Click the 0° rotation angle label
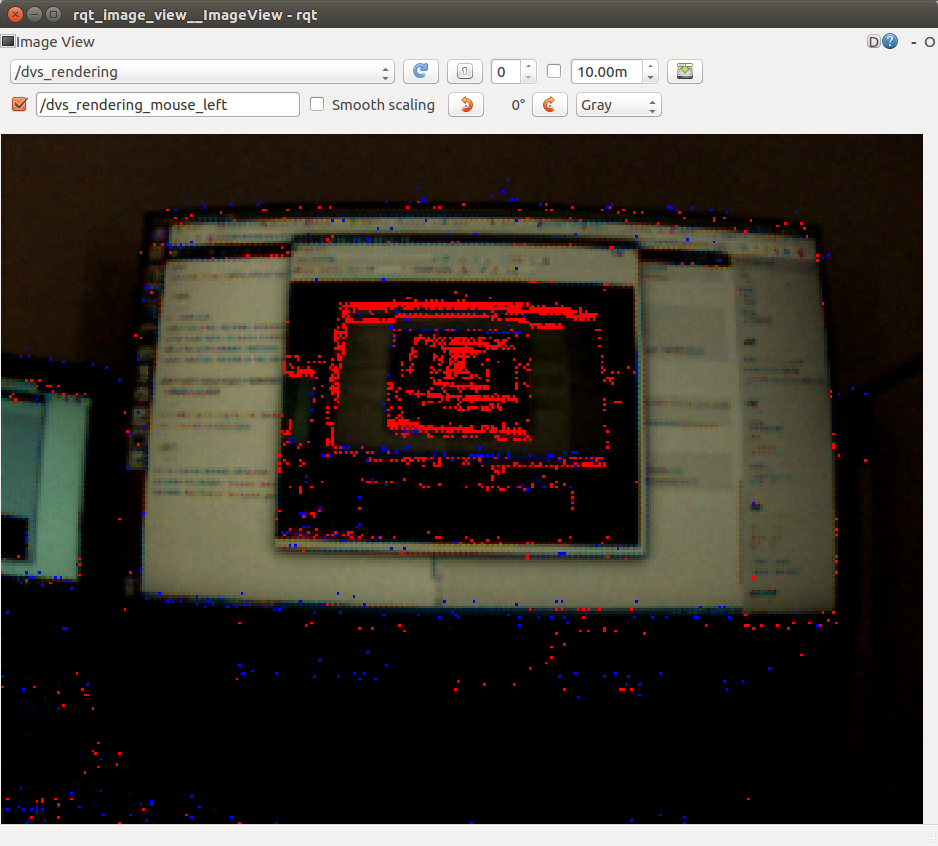This screenshot has height=846, width=938. pos(518,105)
